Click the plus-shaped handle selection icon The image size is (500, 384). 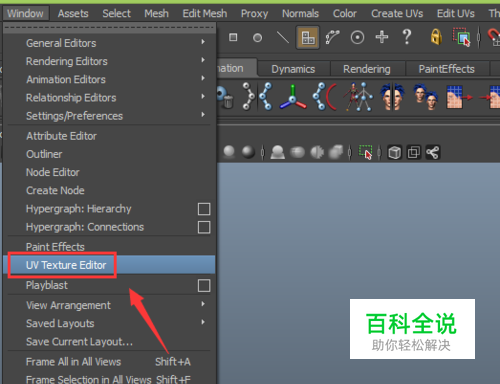pyautogui.click(x=382, y=37)
